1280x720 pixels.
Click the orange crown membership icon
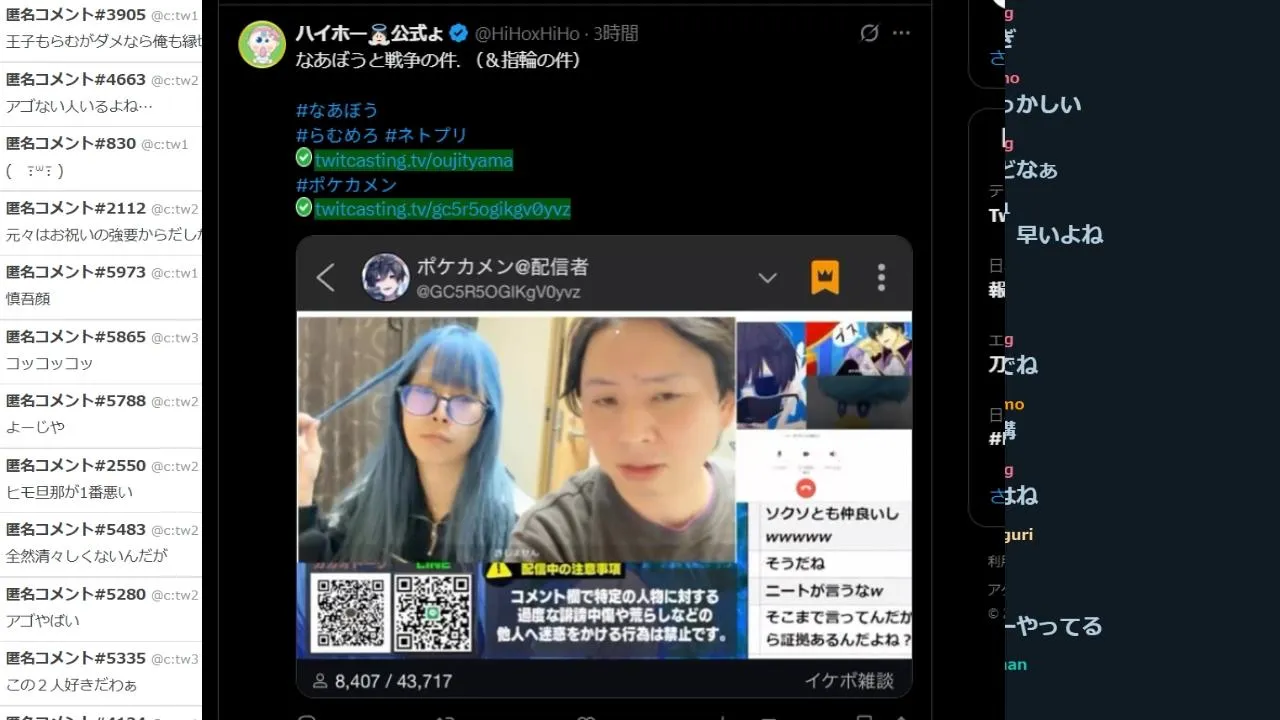pyautogui.click(x=825, y=277)
